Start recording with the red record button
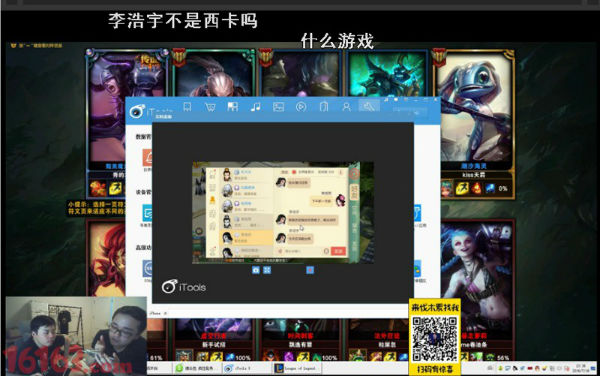This screenshot has width=600, height=376. 310,270
